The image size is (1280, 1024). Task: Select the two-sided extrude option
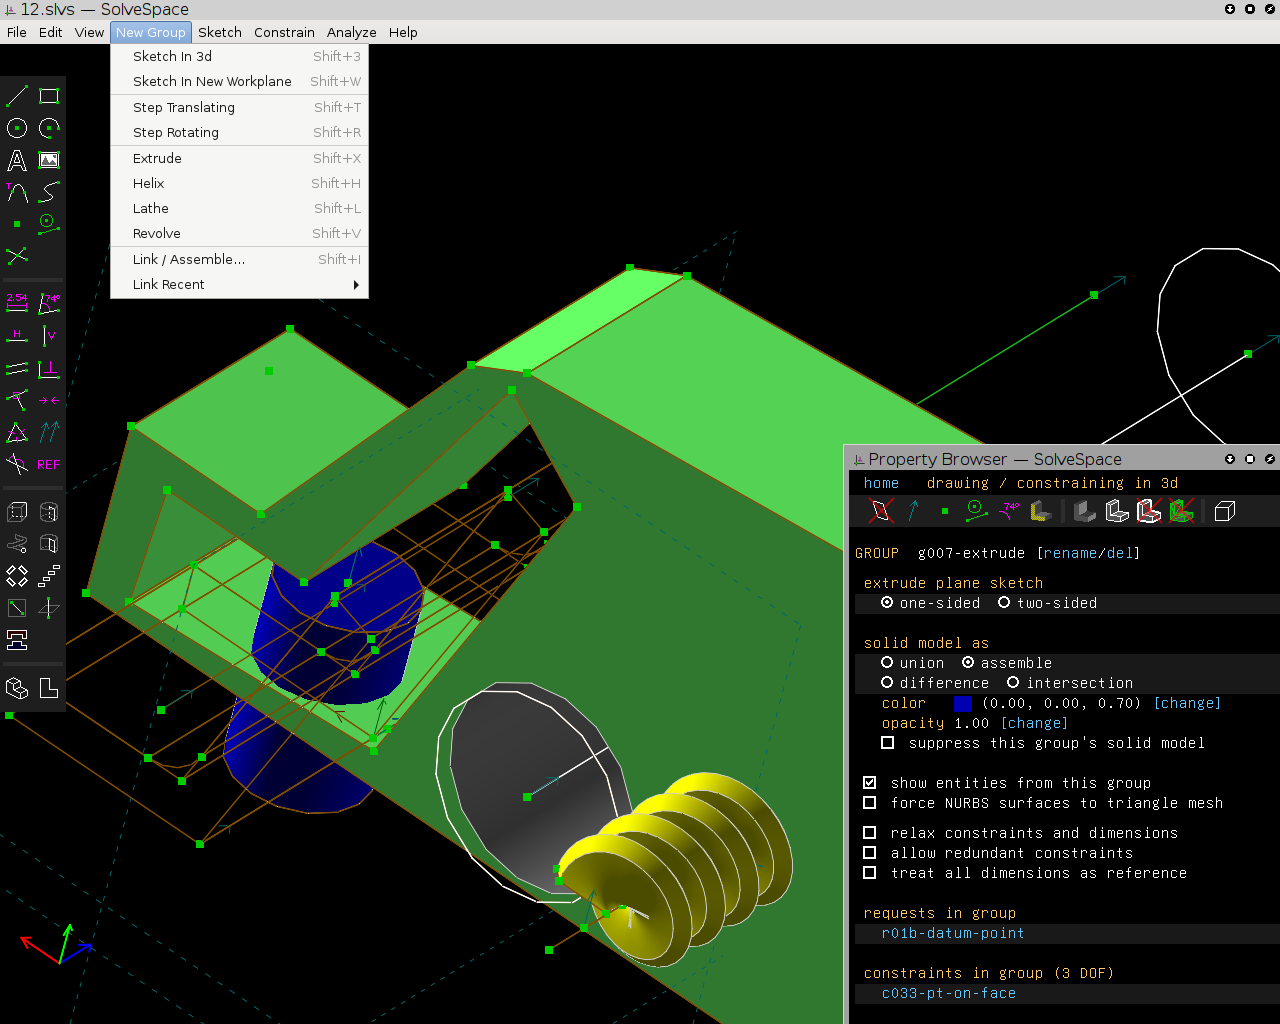[x=1048, y=603]
